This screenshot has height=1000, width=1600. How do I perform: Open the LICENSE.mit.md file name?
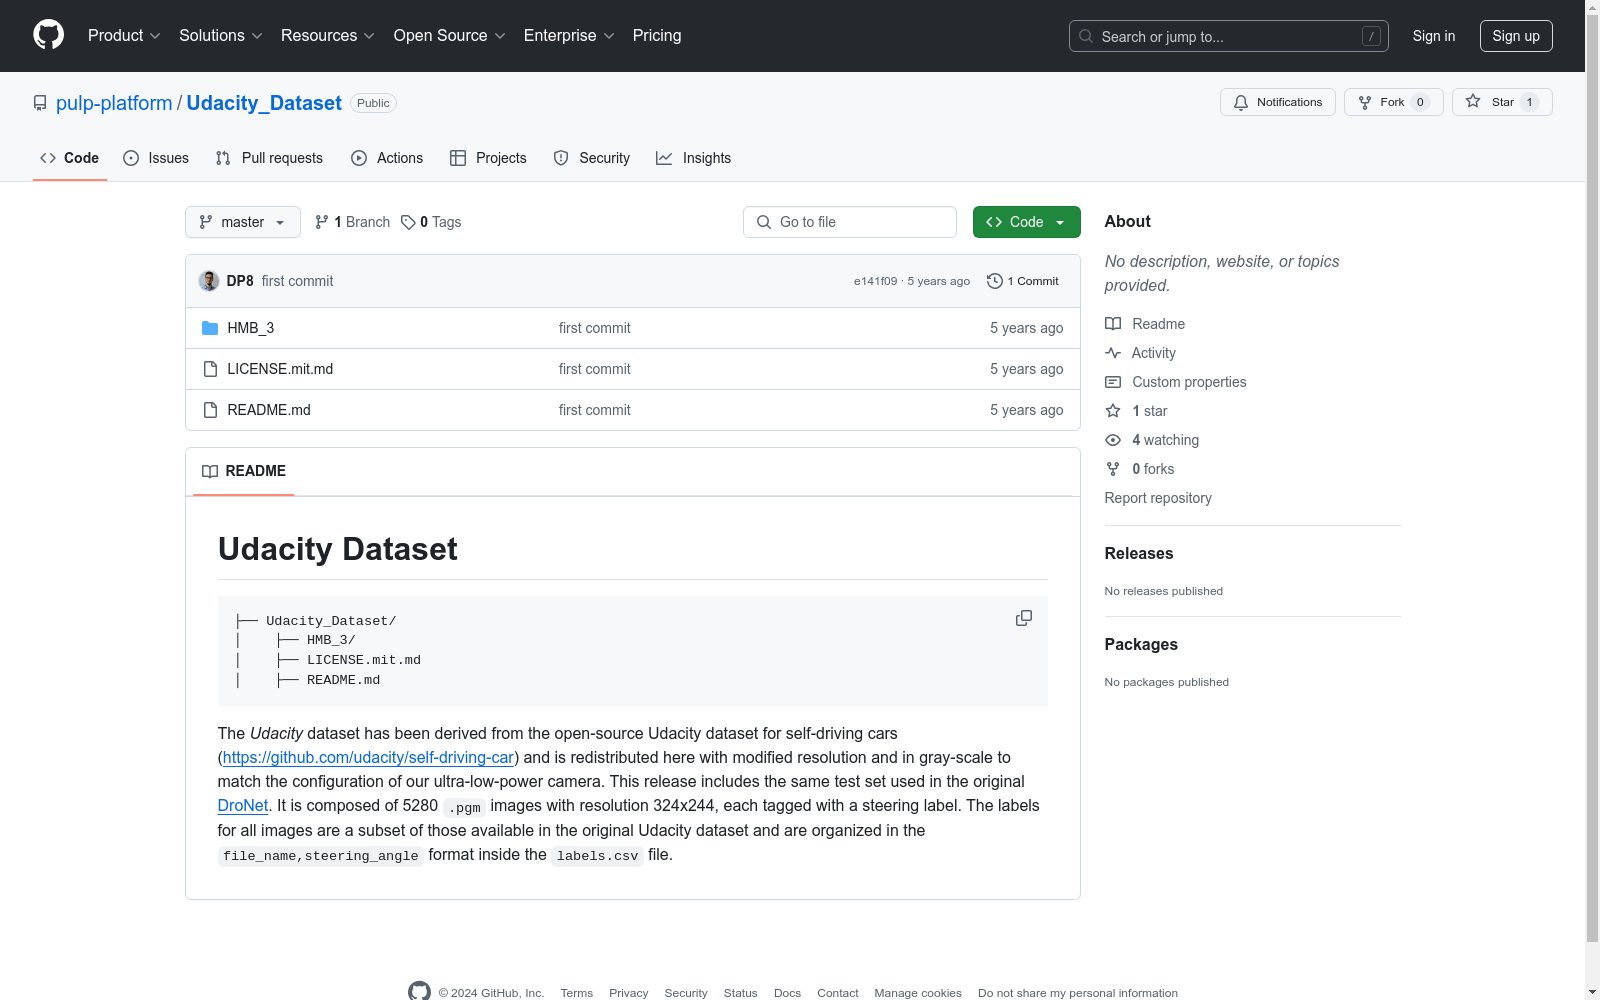(280, 369)
